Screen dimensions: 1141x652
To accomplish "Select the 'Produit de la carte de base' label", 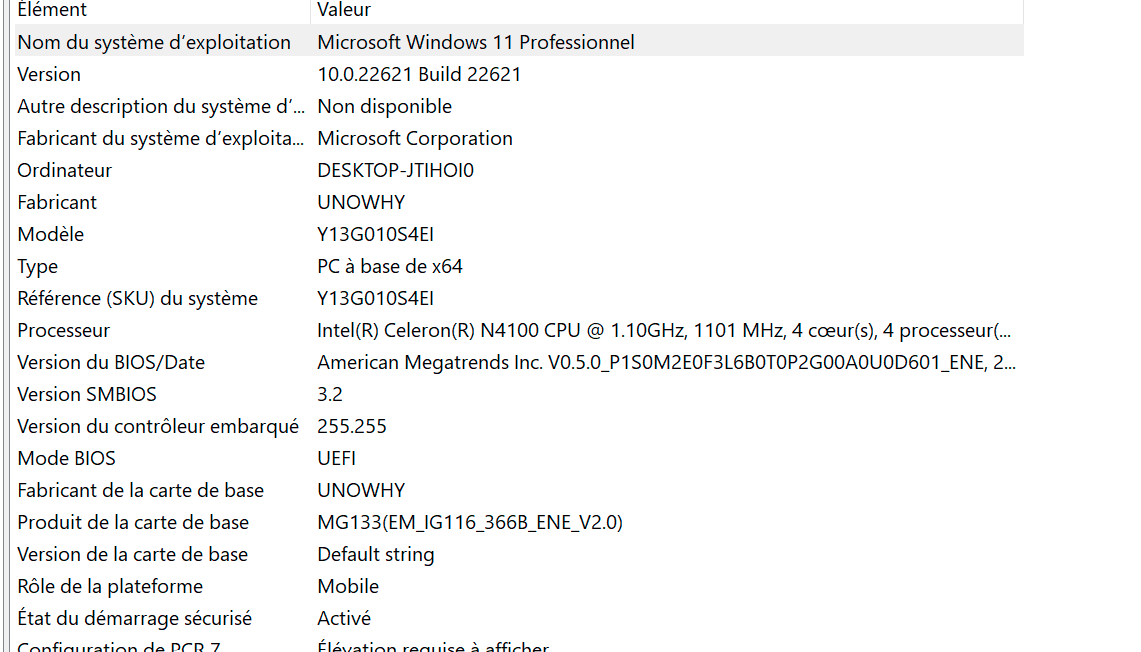I will 133,522.
